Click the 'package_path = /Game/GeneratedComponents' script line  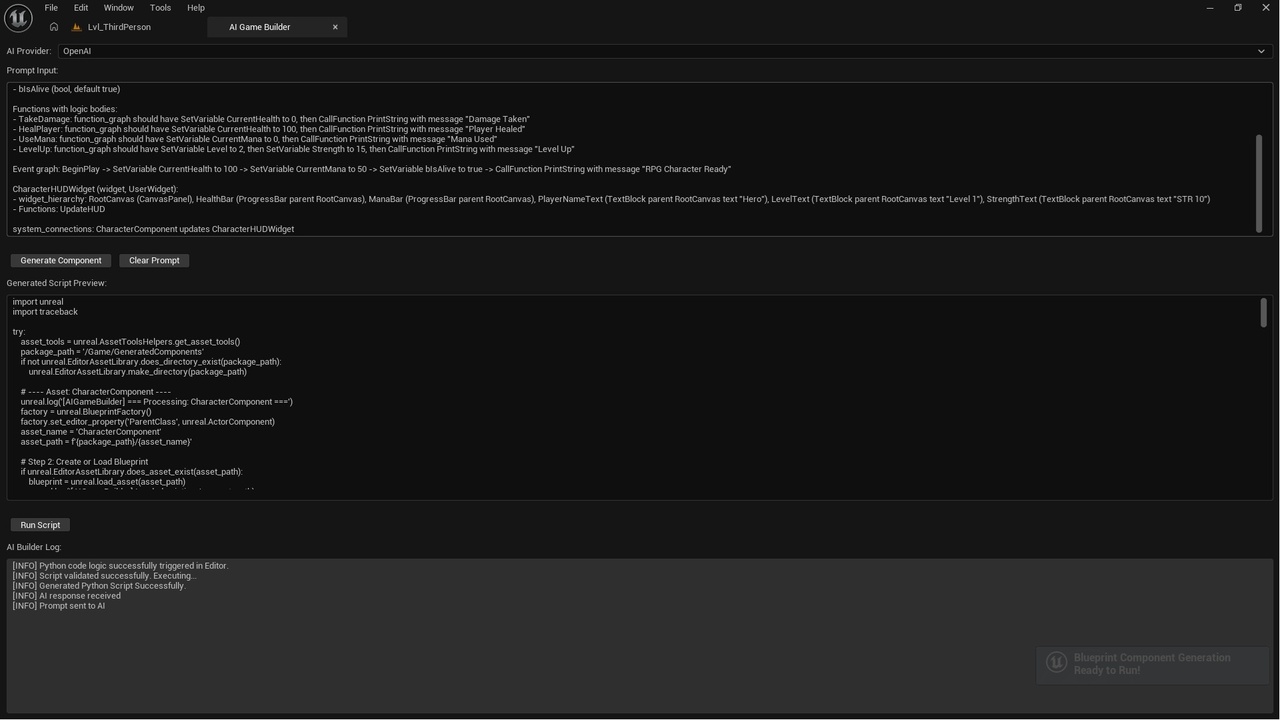pyautogui.click(x=112, y=352)
